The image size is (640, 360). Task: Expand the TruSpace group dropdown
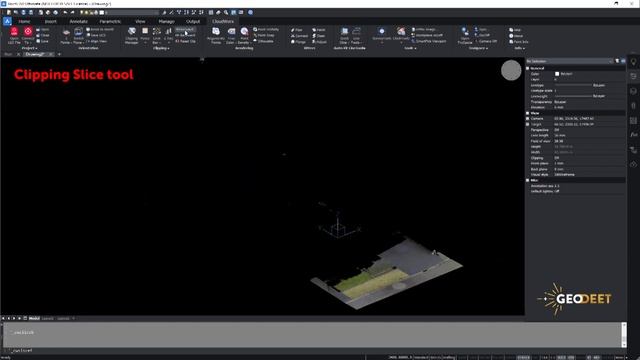click(x=478, y=48)
